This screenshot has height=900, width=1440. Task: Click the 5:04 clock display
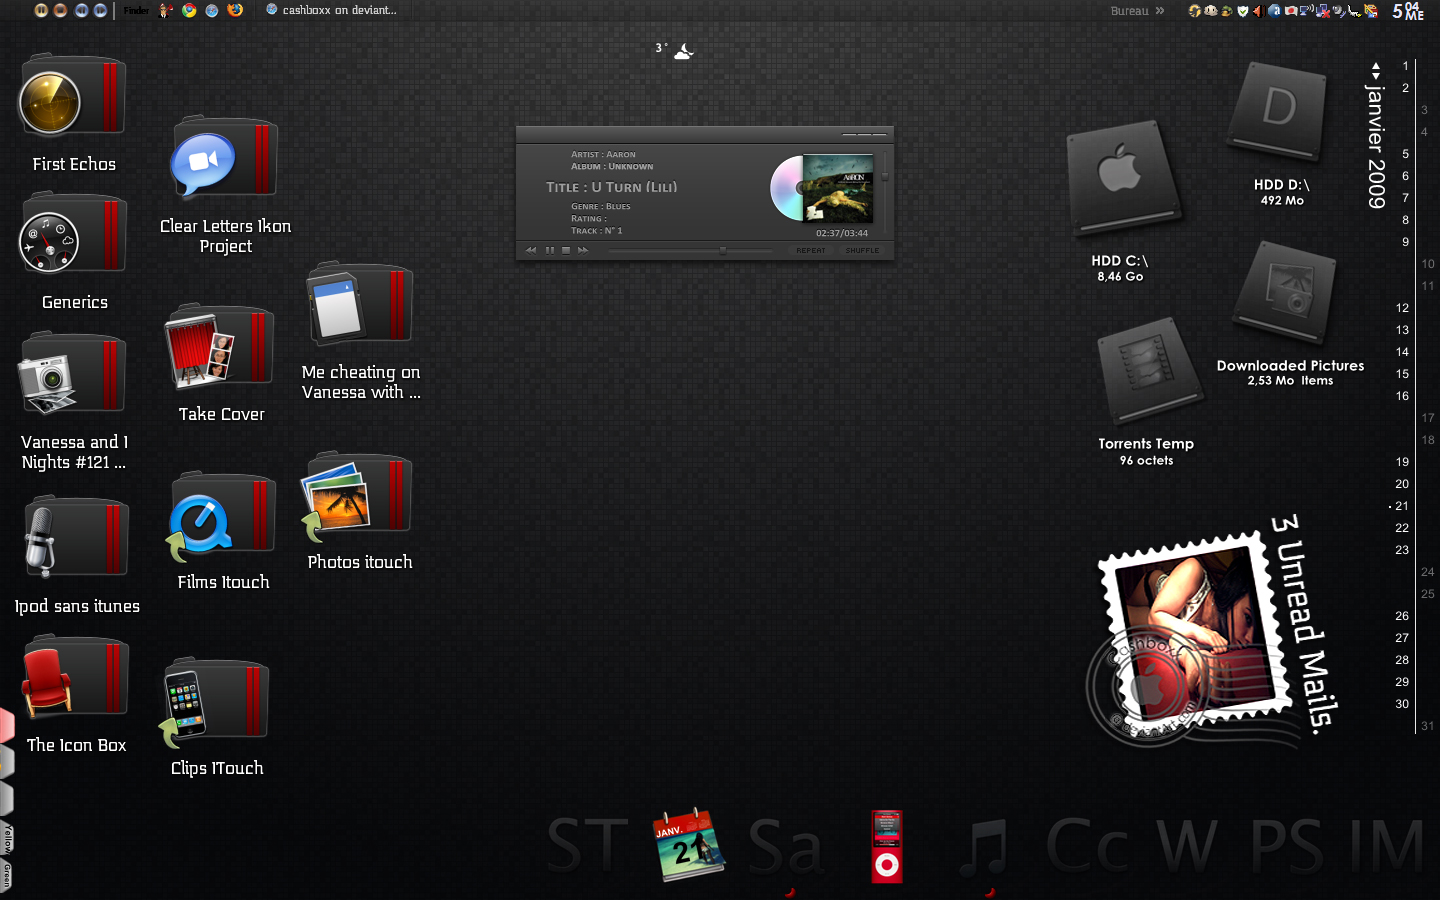click(x=1407, y=11)
